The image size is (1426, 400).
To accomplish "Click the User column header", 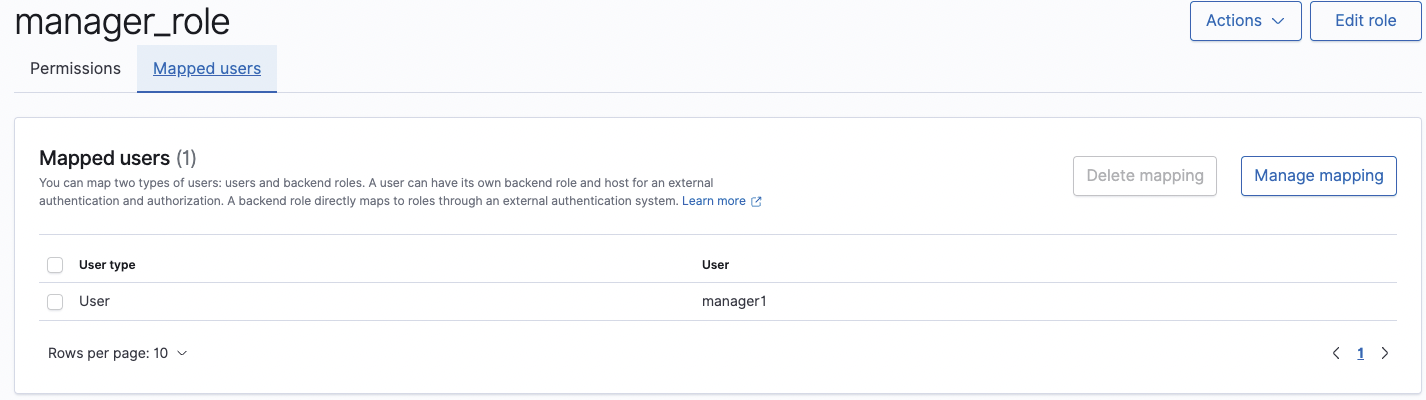I will pos(716,265).
